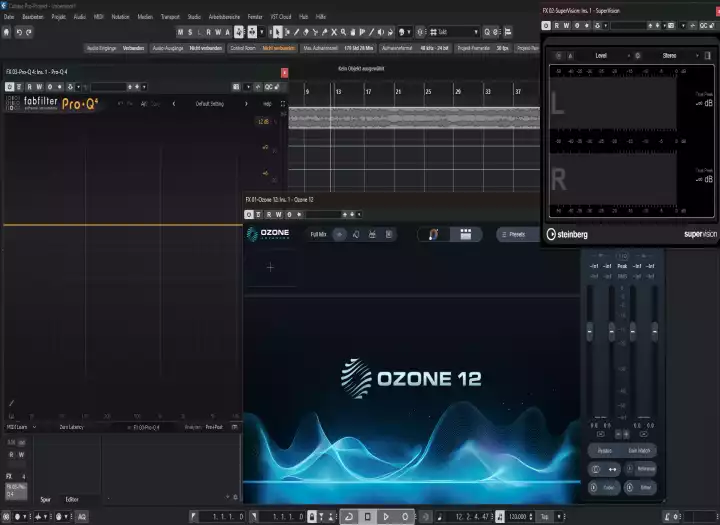Select the Erase tool
This screenshot has width=720, height=525.
click(x=306, y=32)
